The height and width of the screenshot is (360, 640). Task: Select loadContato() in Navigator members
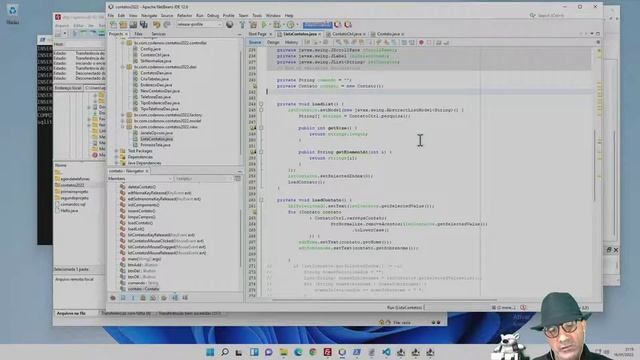(x=140, y=223)
